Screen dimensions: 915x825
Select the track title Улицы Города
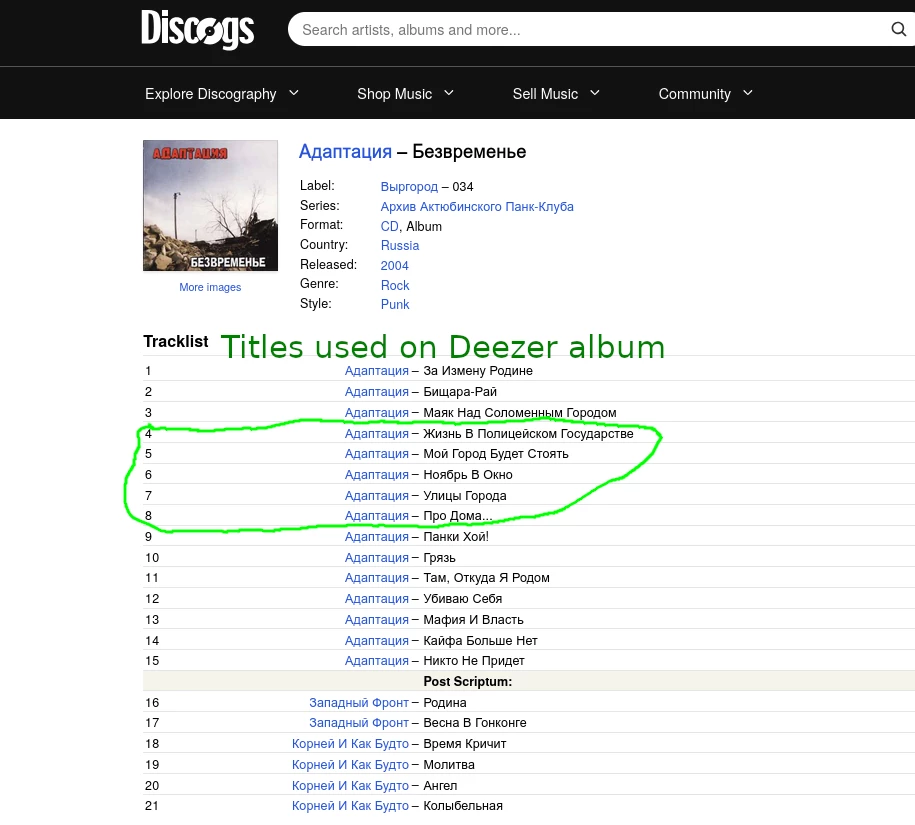[x=465, y=496]
